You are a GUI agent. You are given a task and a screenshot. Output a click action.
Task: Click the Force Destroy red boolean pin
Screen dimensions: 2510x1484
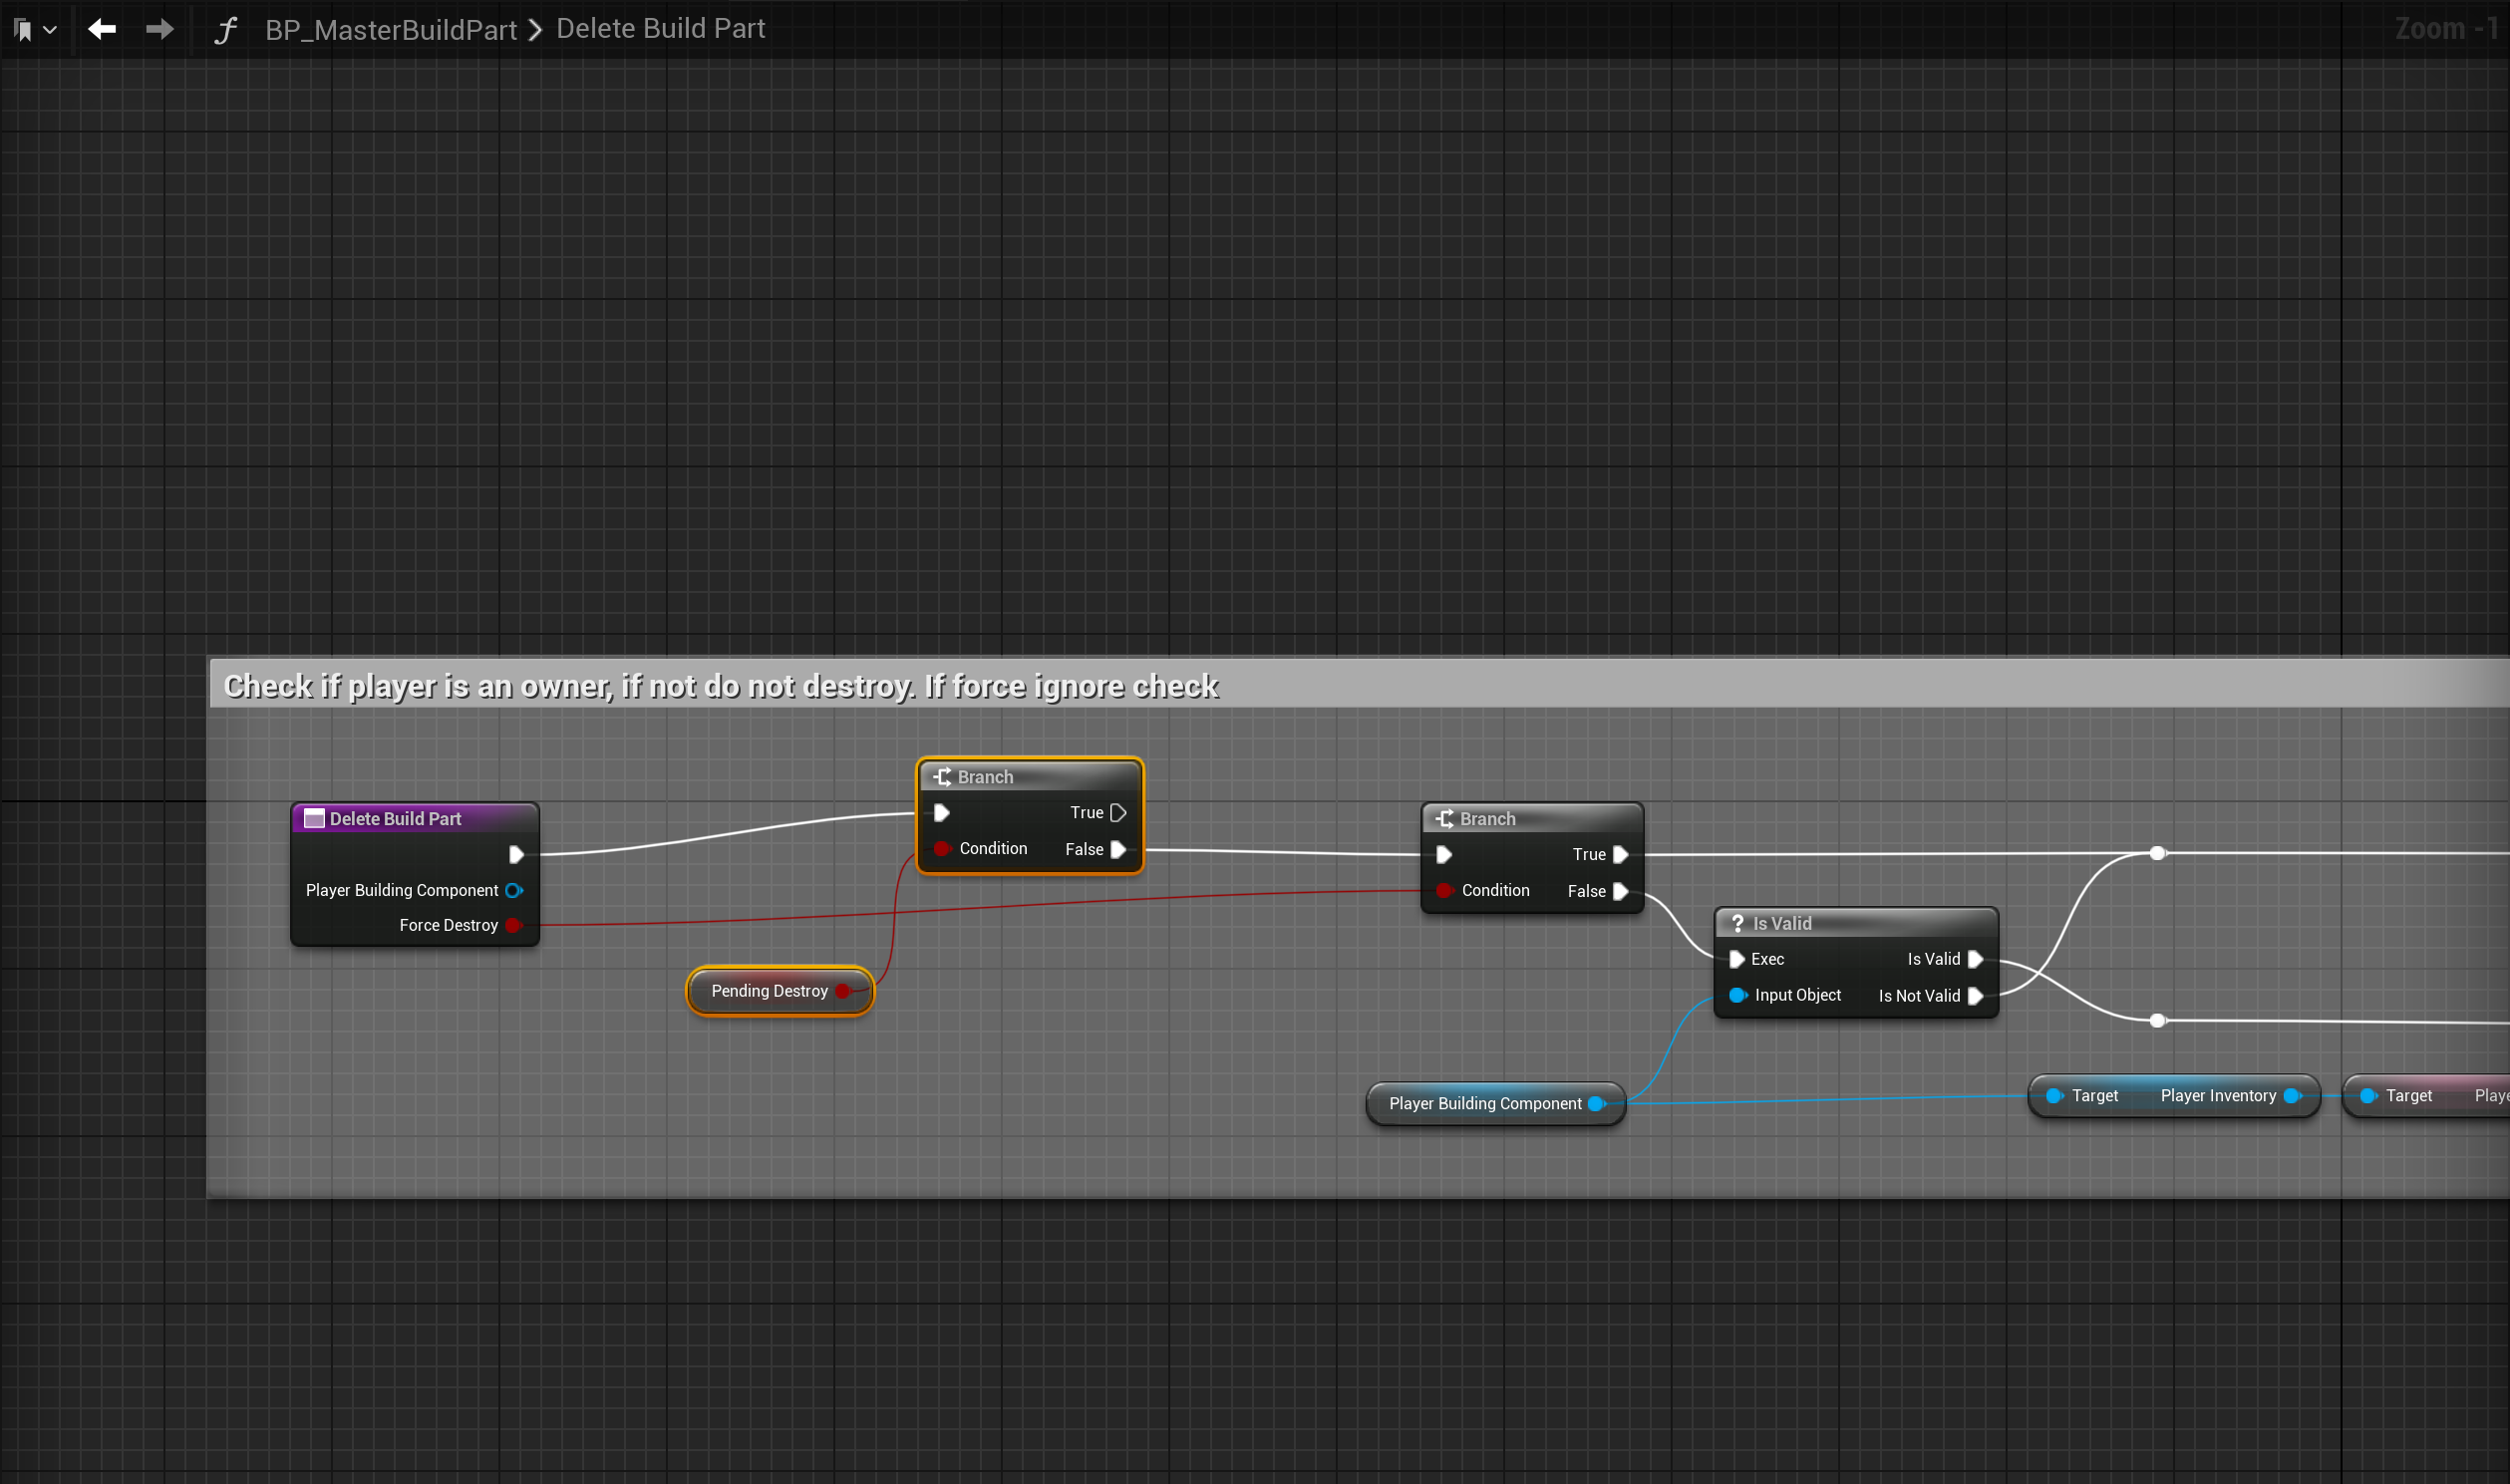point(514,925)
